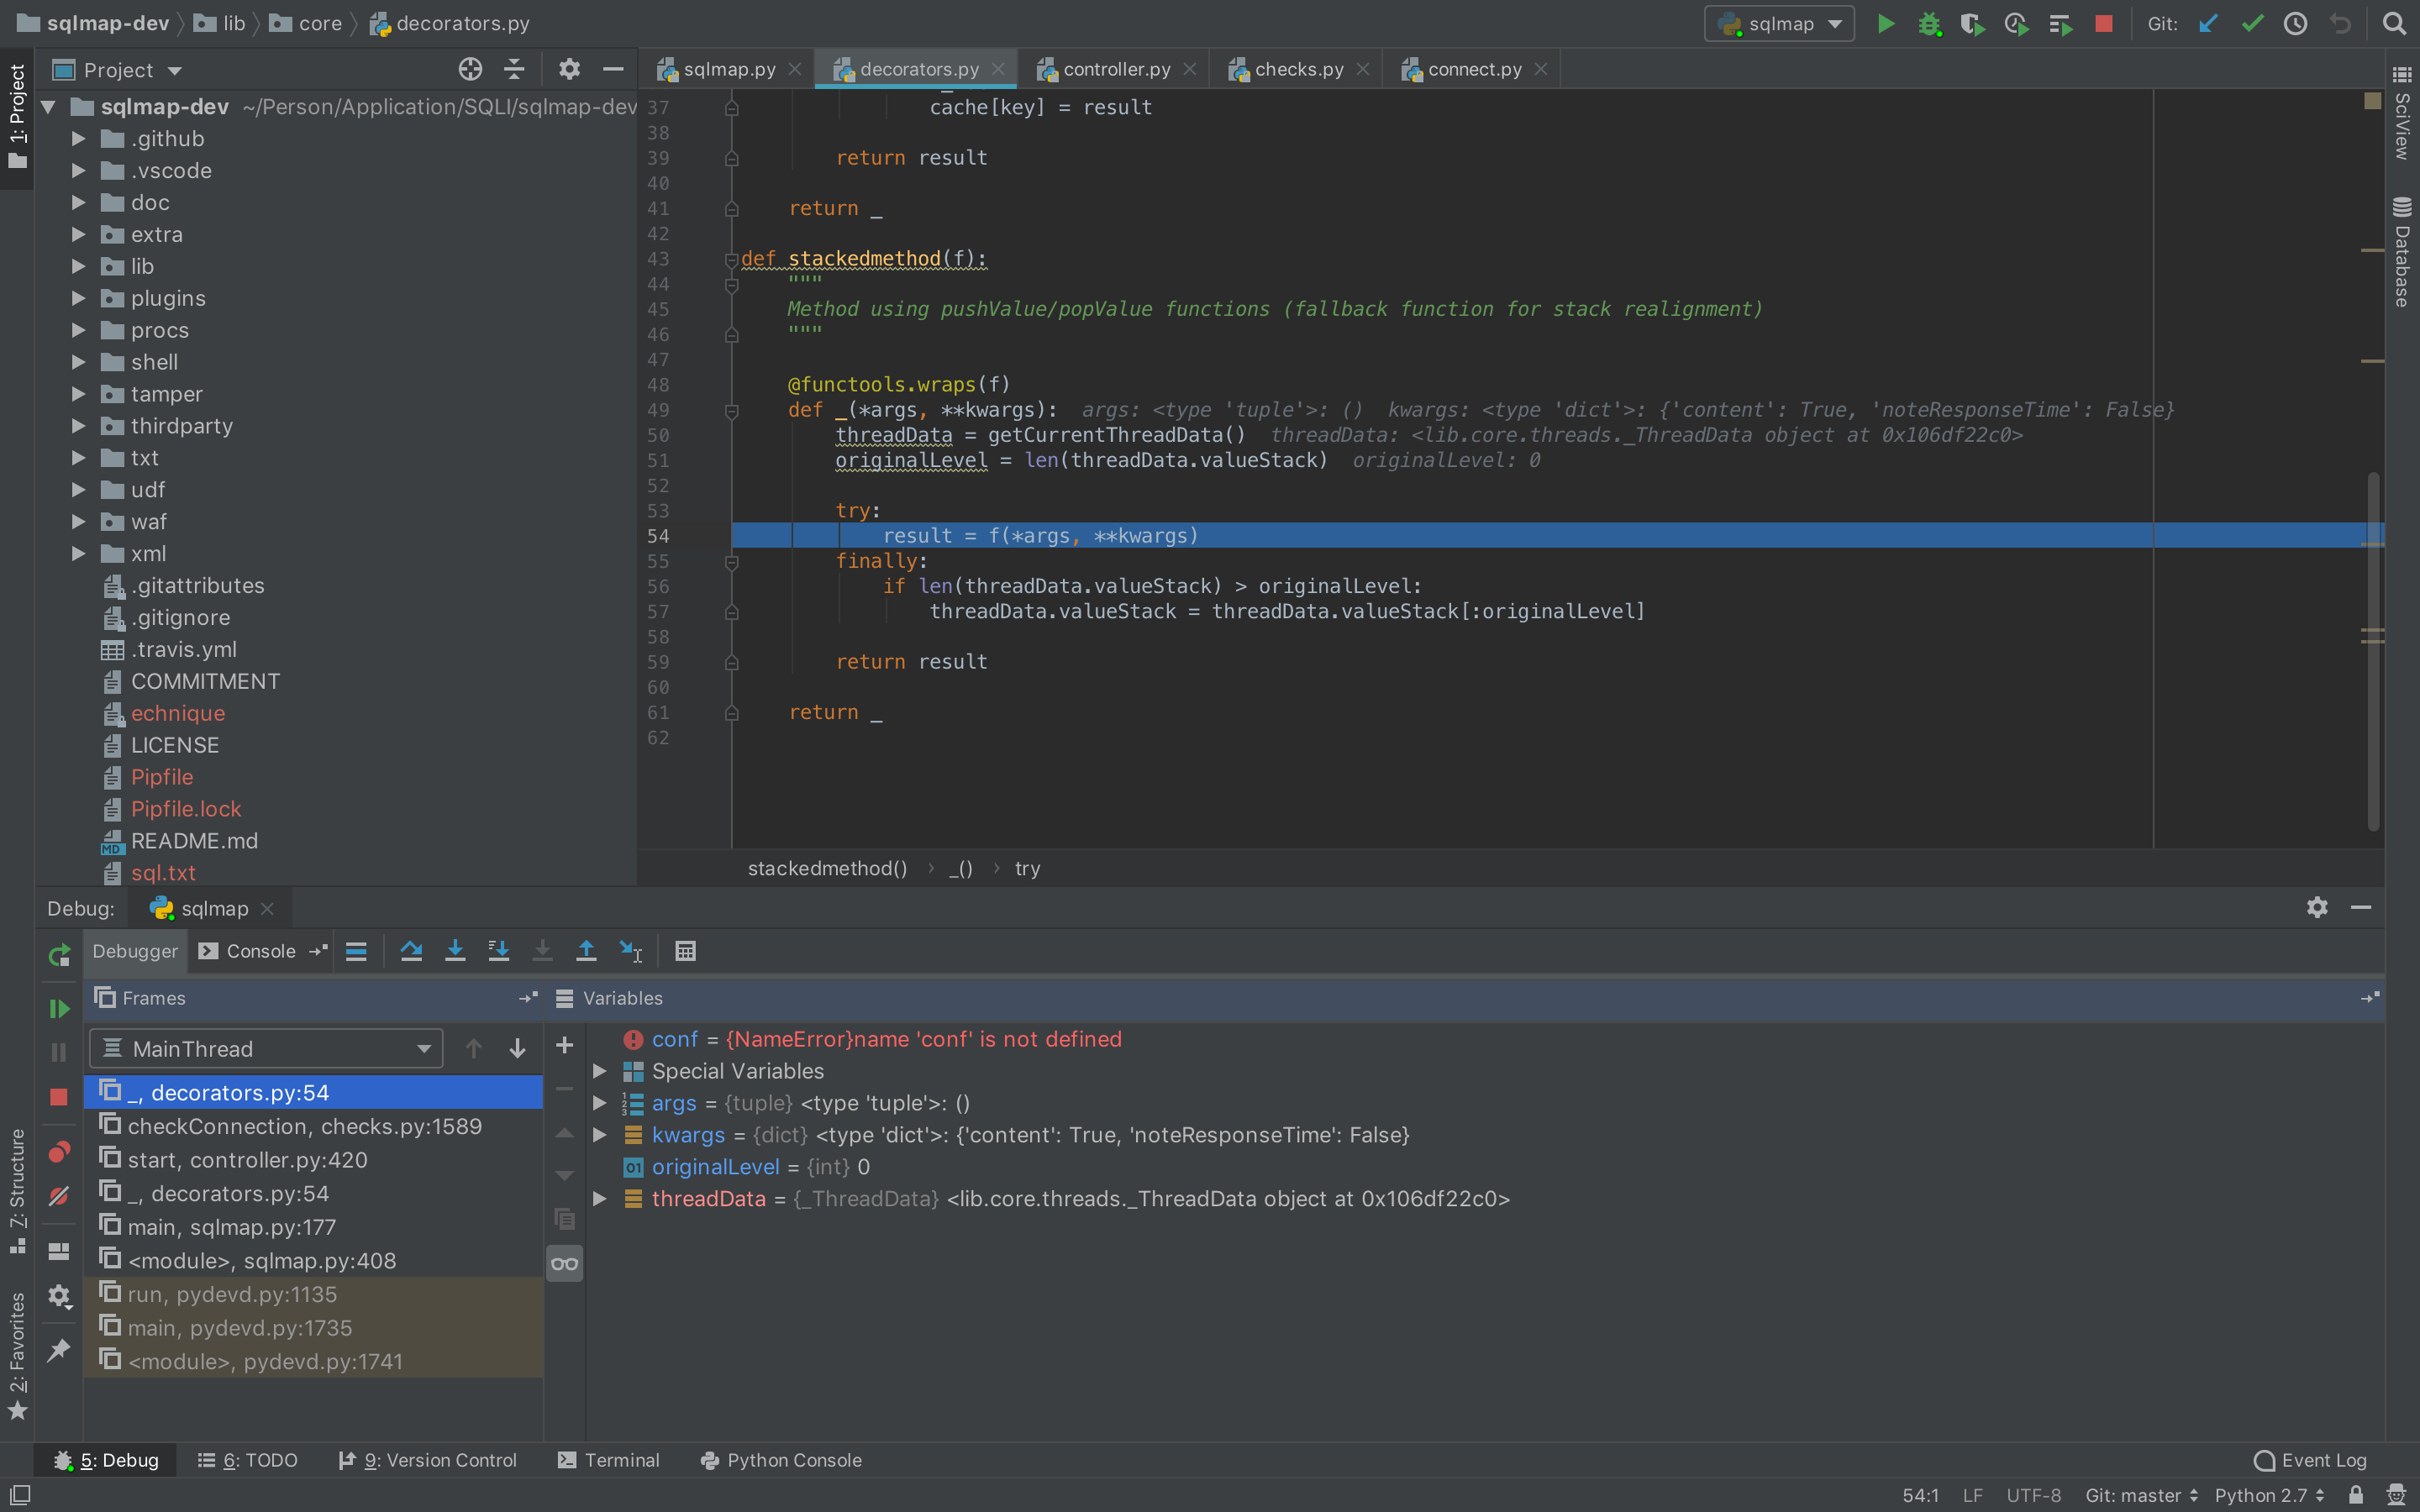Toggle Mute Breakpoints in debug sidebar
2420x1512 pixels.
[x=59, y=1196]
